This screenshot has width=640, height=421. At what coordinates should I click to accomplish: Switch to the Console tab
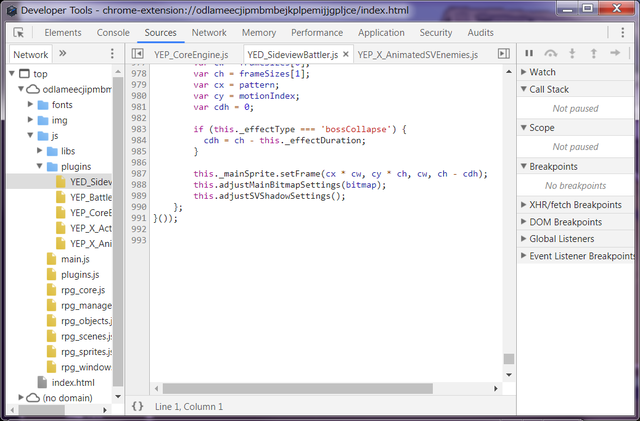coord(113,33)
